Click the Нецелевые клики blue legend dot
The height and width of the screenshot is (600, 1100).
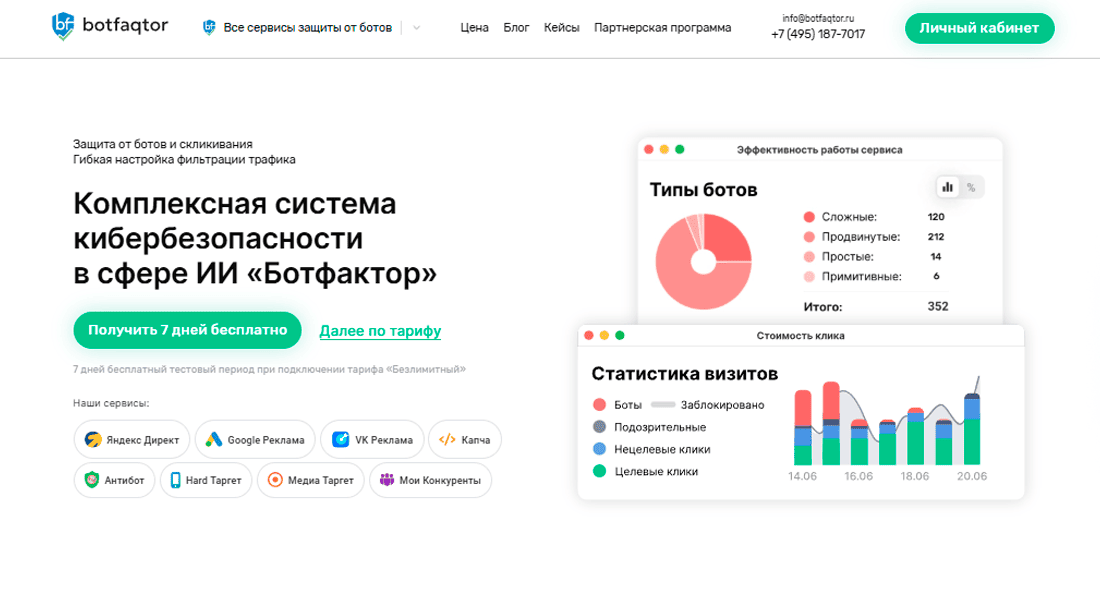[x=599, y=448]
